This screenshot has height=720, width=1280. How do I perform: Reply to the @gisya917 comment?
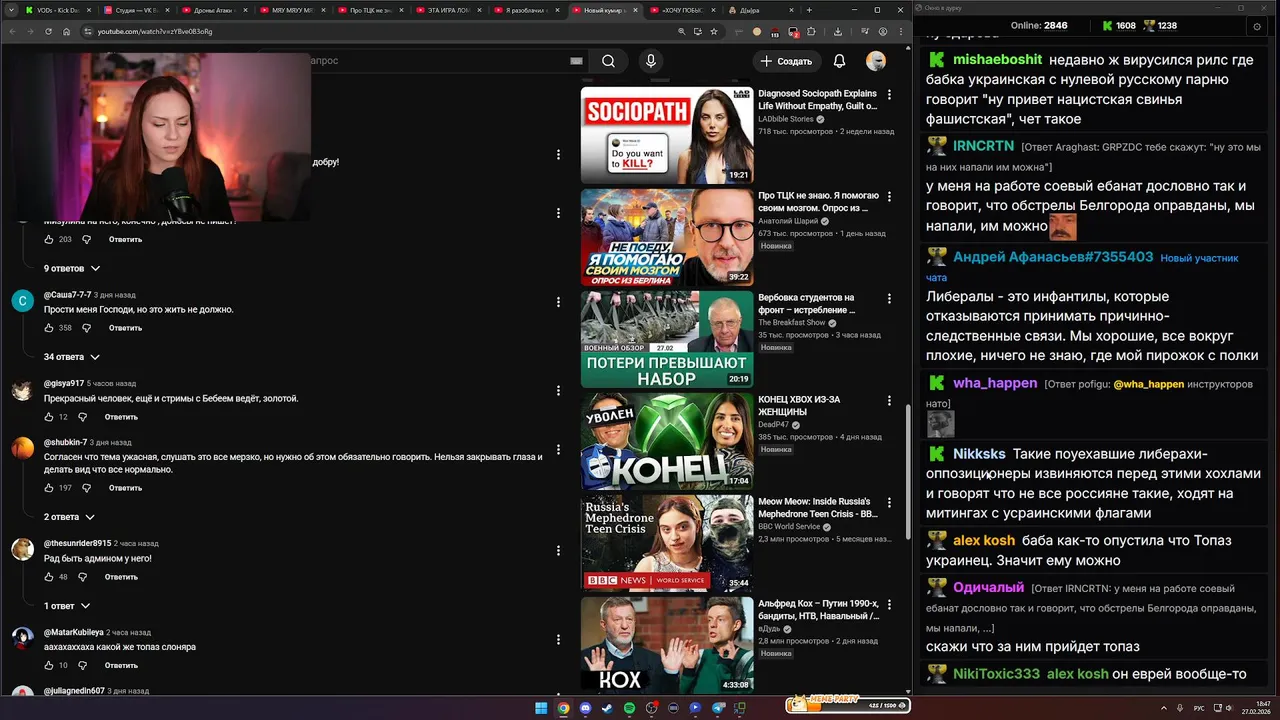point(121,417)
